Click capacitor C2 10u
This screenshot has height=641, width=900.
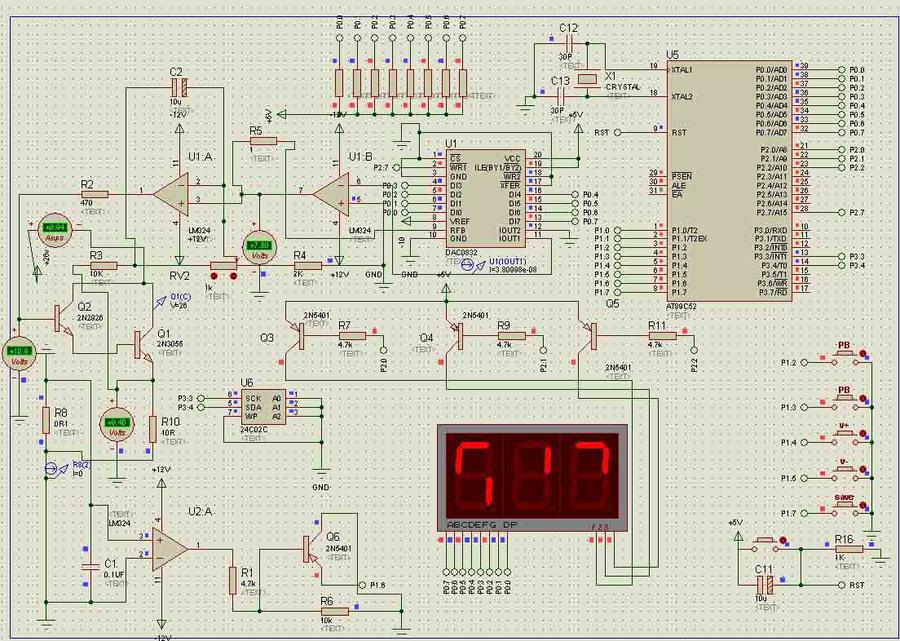180,87
